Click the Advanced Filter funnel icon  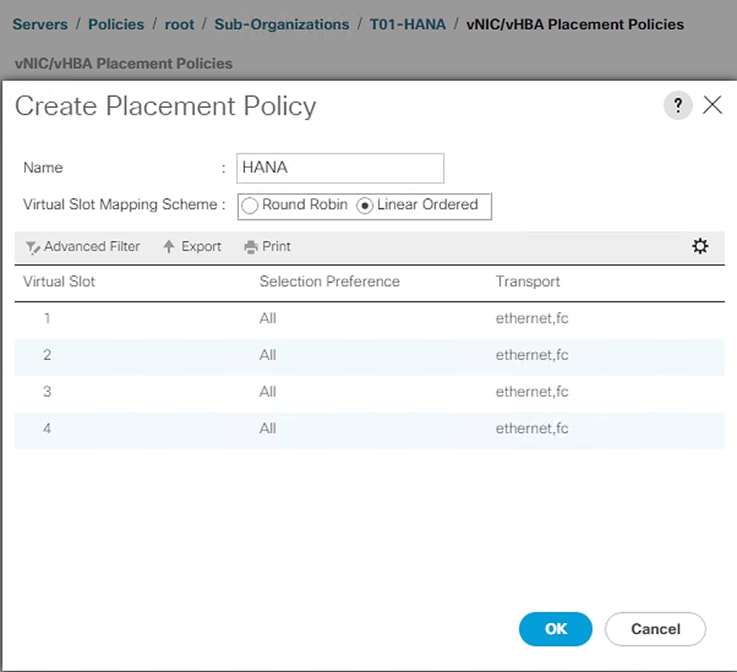(x=32, y=247)
